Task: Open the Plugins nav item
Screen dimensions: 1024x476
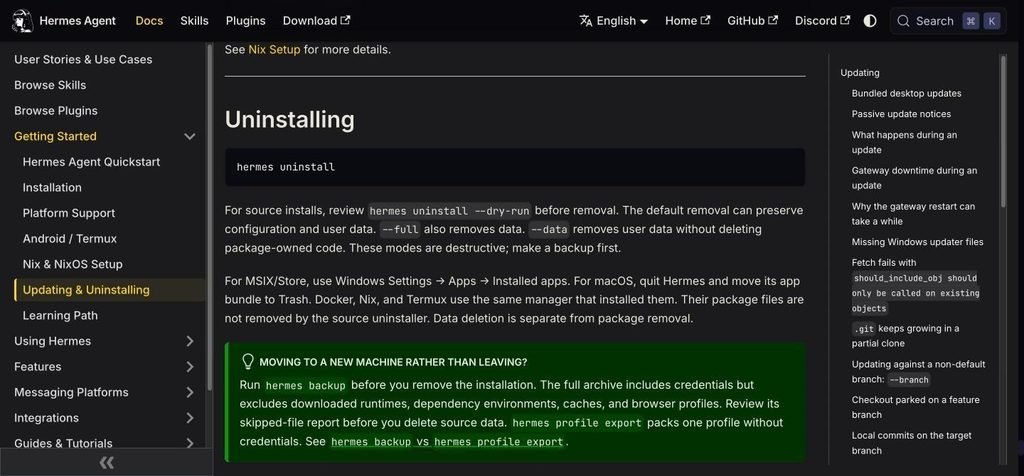Action: point(246,21)
